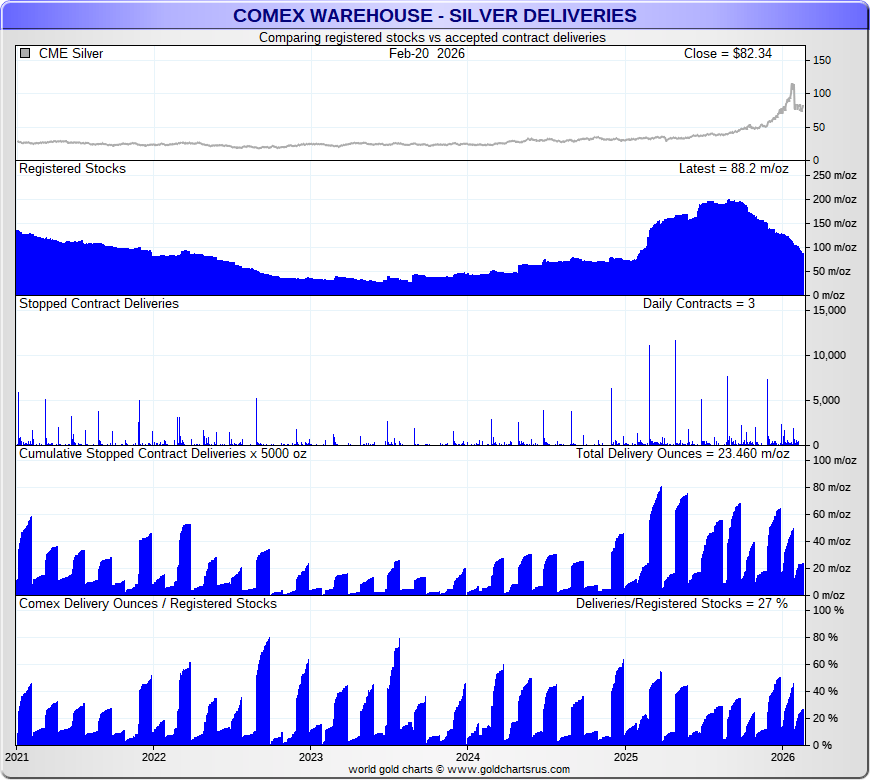
Task: Click the 2021 x-axis year marker
Action: coord(17,757)
